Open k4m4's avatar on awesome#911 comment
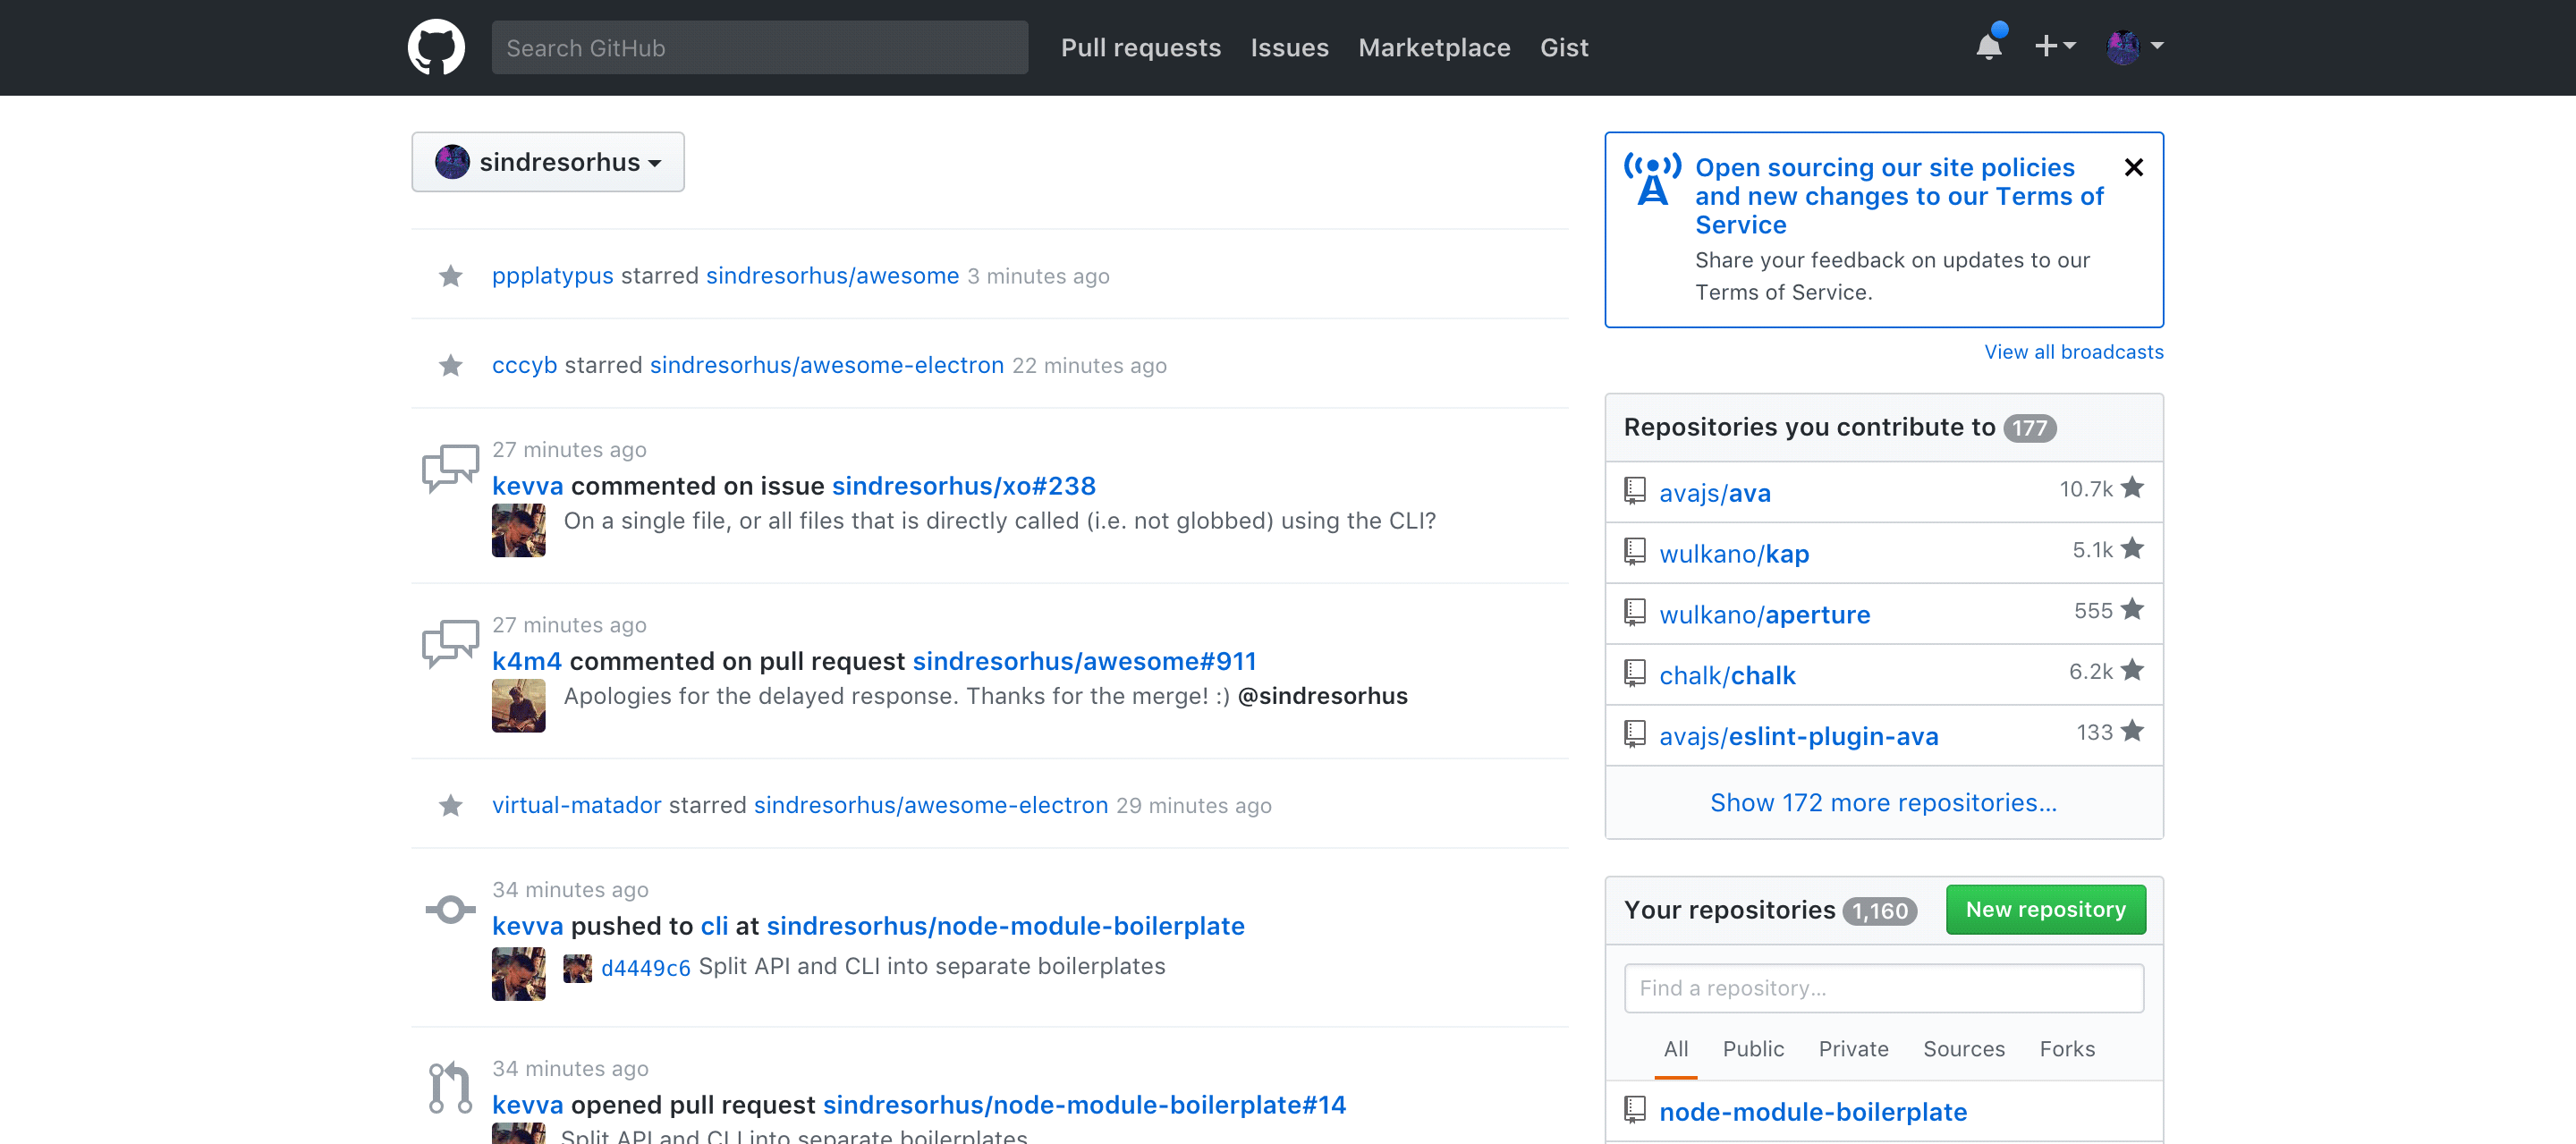Viewport: 2576px width, 1144px height. click(x=519, y=706)
